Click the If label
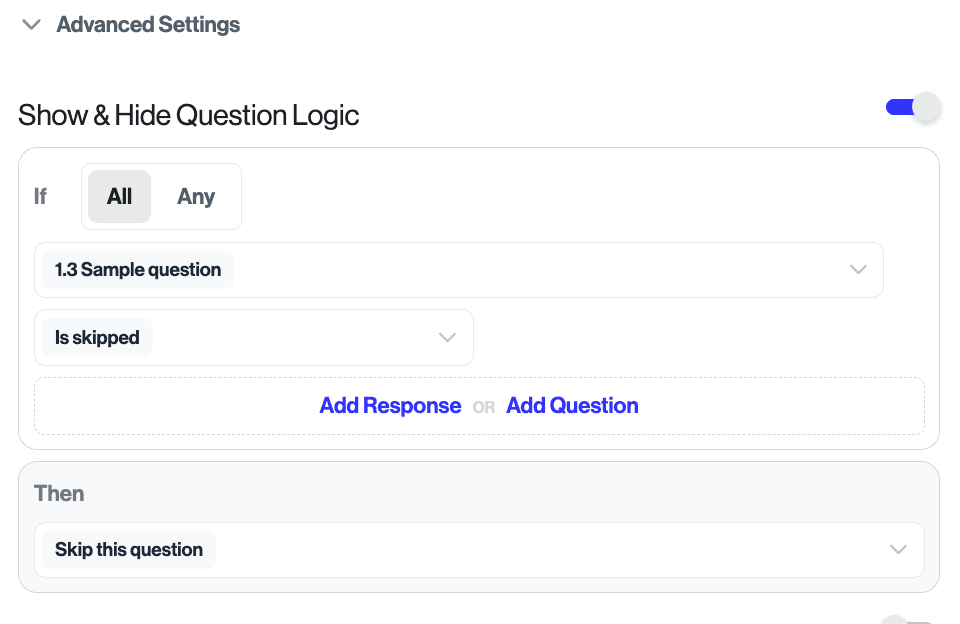 [x=40, y=196]
